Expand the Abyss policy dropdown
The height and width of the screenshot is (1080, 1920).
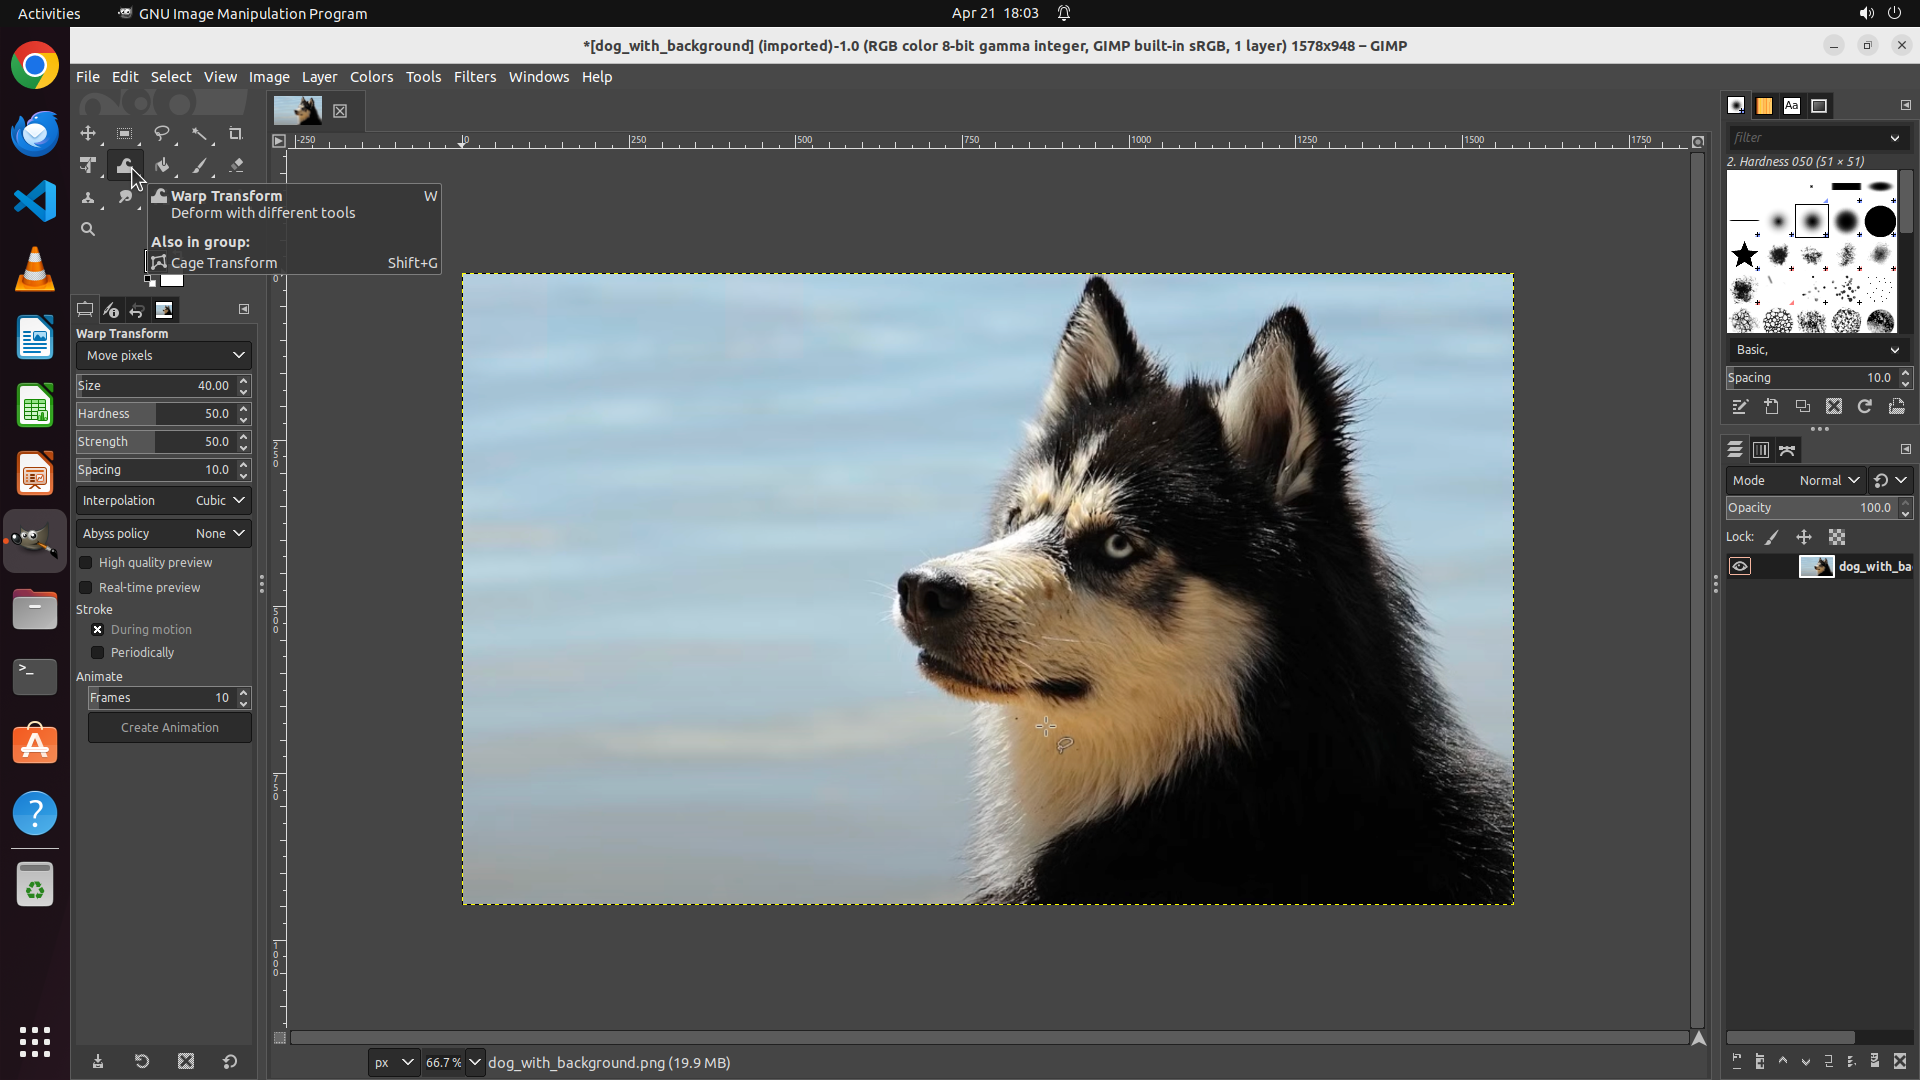(164, 534)
